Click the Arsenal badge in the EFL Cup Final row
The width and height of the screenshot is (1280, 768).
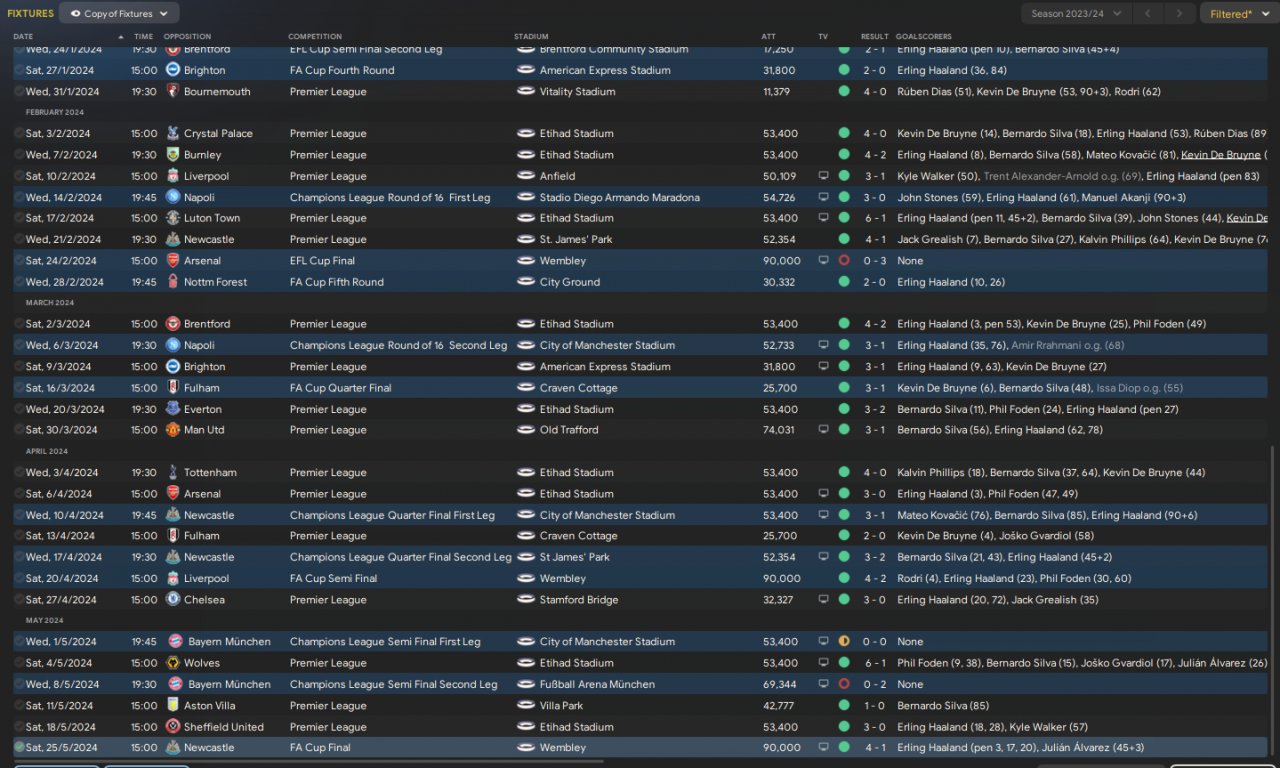173,260
